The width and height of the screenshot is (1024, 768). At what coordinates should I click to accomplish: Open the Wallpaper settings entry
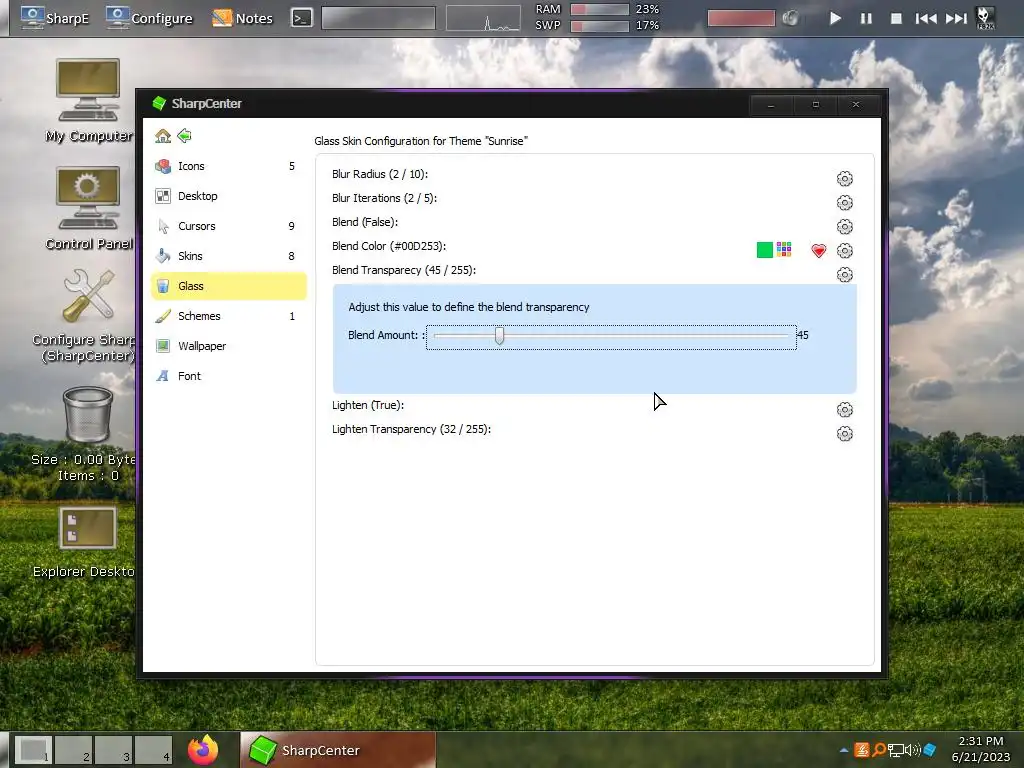click(x=229, y=346)
